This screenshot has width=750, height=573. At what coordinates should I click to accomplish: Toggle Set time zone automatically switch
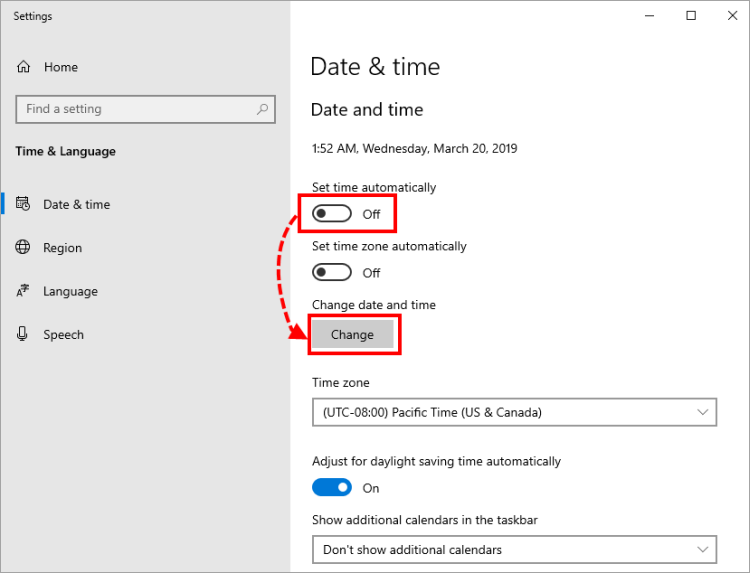pyautogui.click(x=331, y=272)
